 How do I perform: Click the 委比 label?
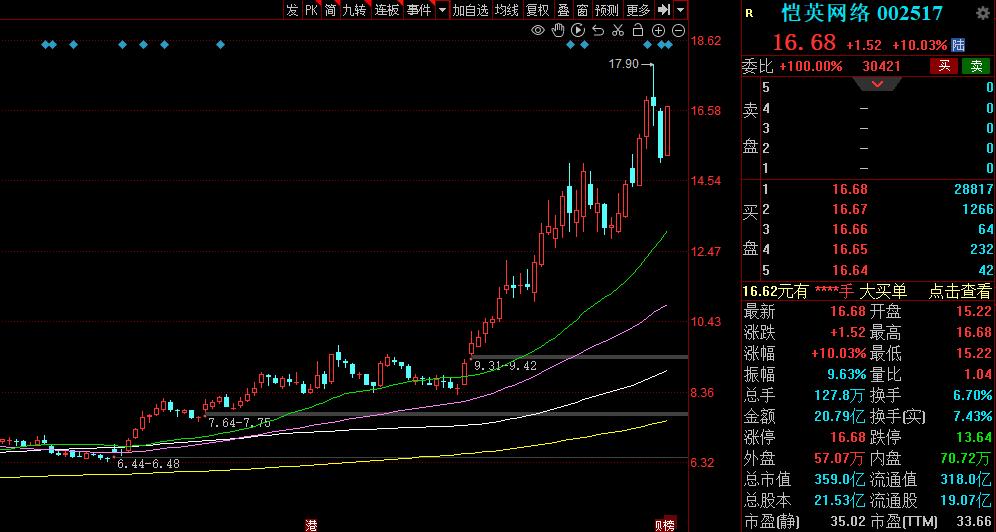[x=758, y=66]
